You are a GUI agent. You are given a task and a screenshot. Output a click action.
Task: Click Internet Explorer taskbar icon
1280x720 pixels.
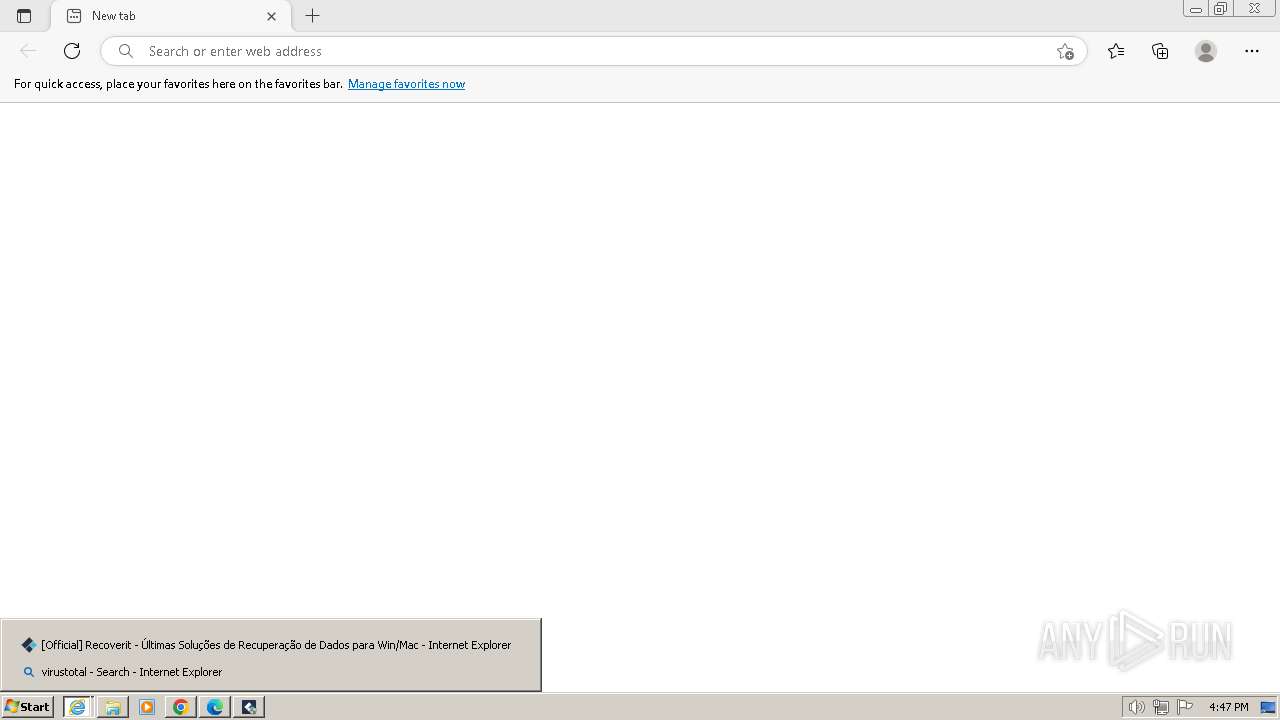tap(78, 707)
